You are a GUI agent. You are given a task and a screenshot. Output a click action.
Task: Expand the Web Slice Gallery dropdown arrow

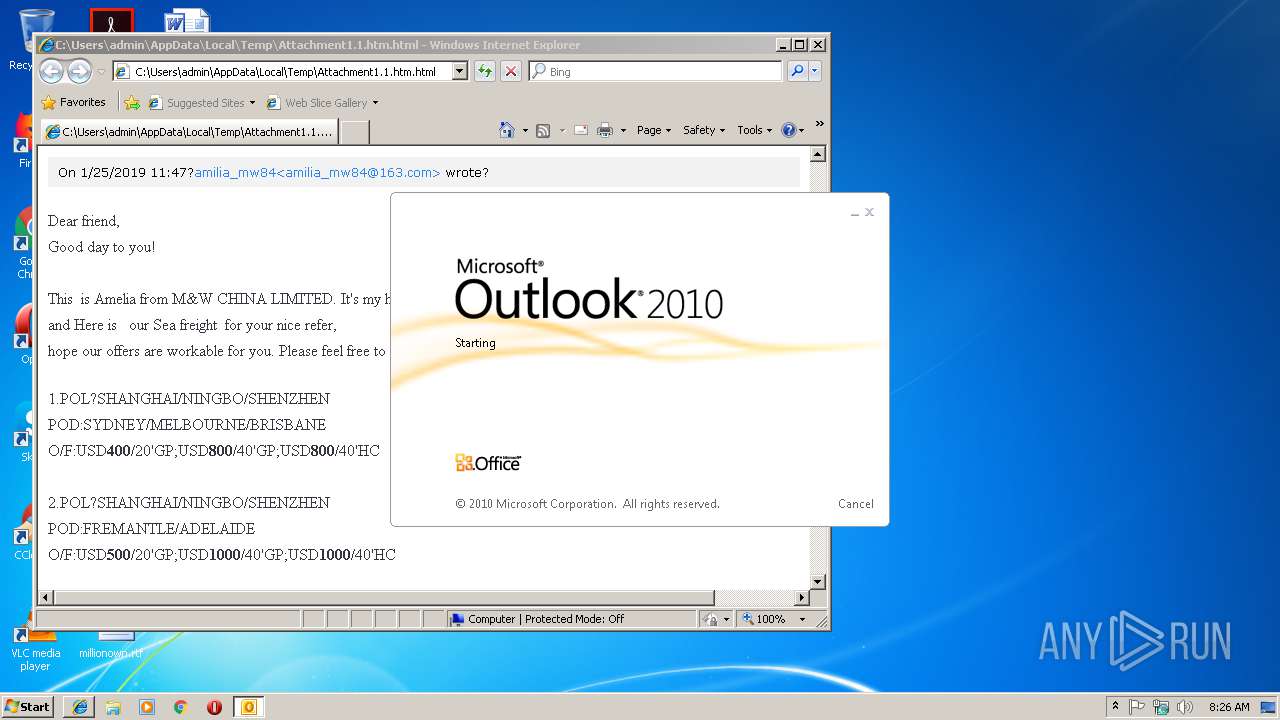[375, 102]
